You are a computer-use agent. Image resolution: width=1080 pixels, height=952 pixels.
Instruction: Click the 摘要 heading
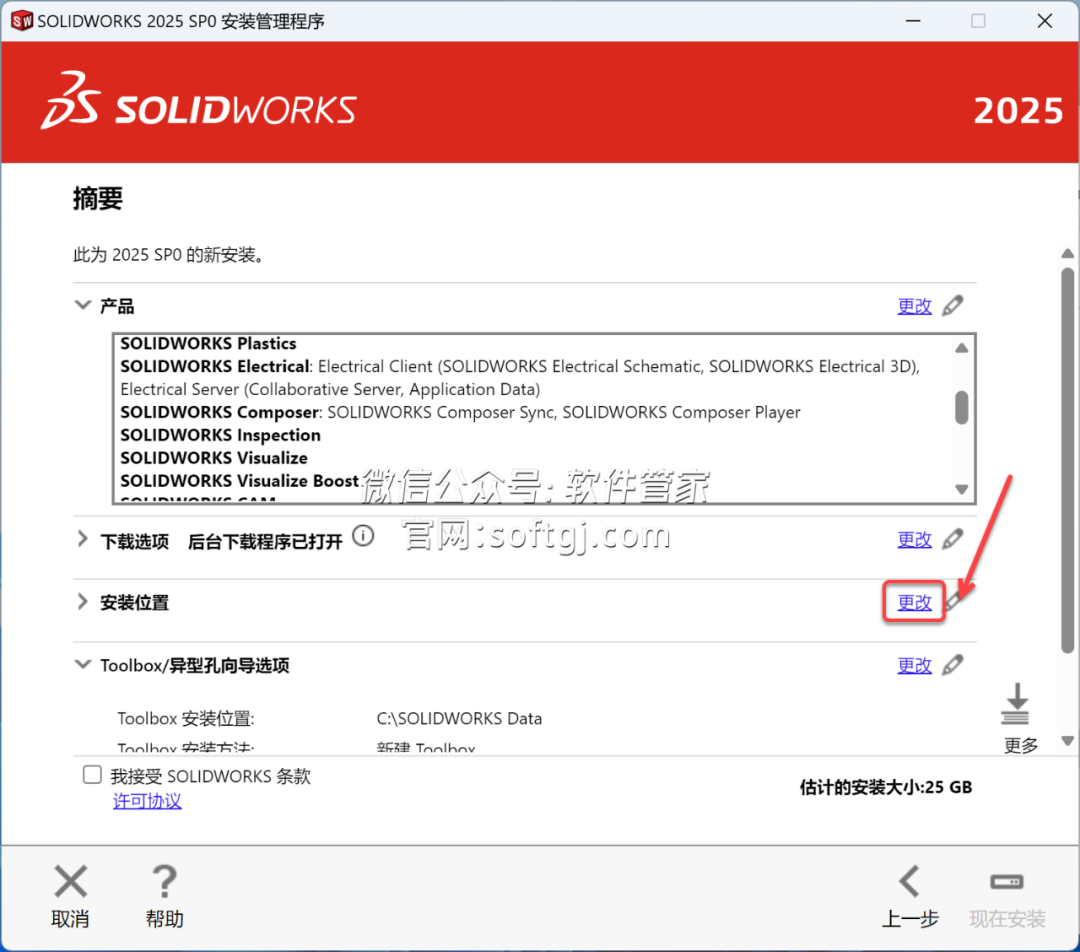point(98,198)
